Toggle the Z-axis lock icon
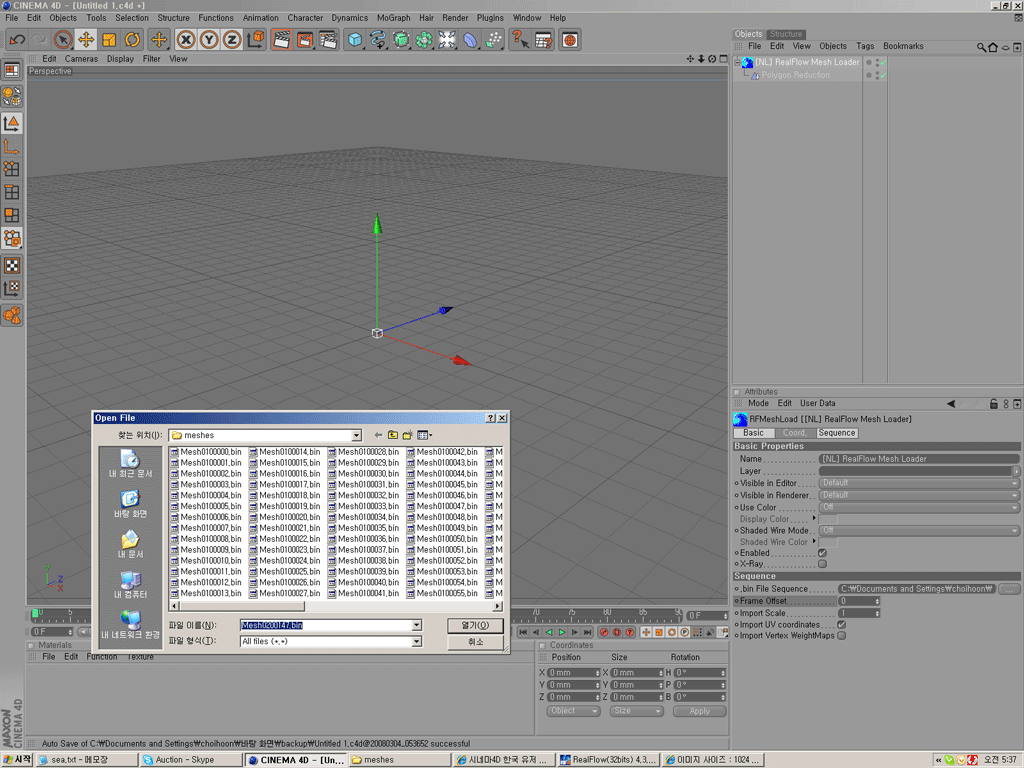Image resolution: width=1024 pixels, height=768 pixels. 232,40
